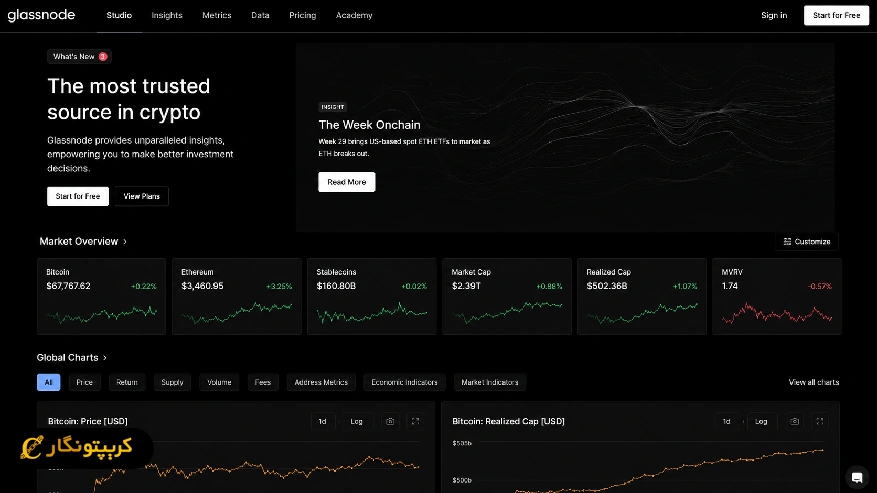
Task: Open the Realized Cap card
Action: pos(642,296)
